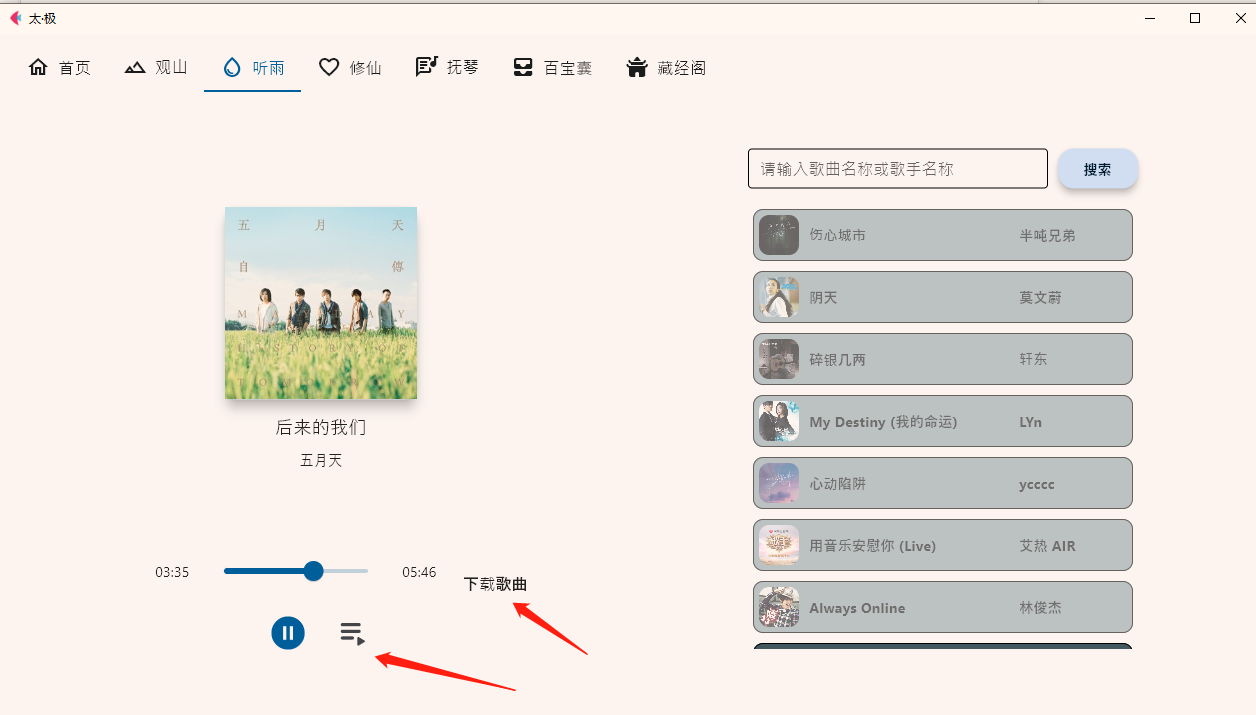Pause playback with the pause button
The height and width of the screenshot is (715, 1256).
pyautogui.click(x=288, y=633)
